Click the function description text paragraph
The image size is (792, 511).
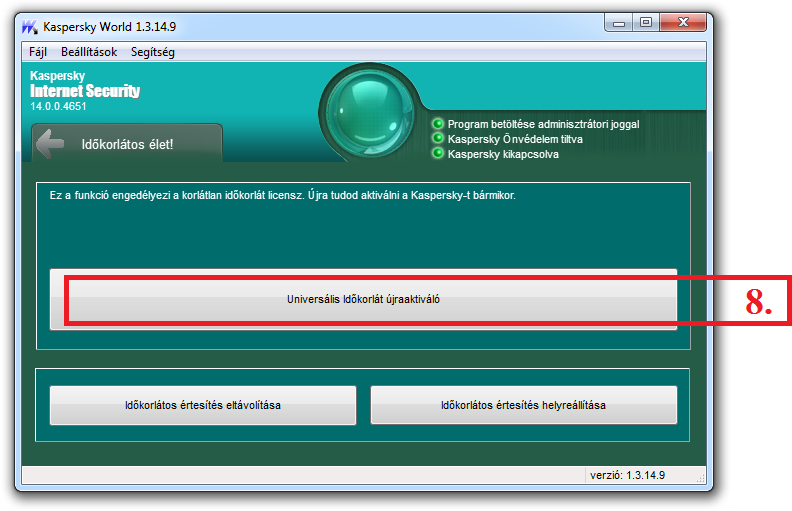[283, 196]
